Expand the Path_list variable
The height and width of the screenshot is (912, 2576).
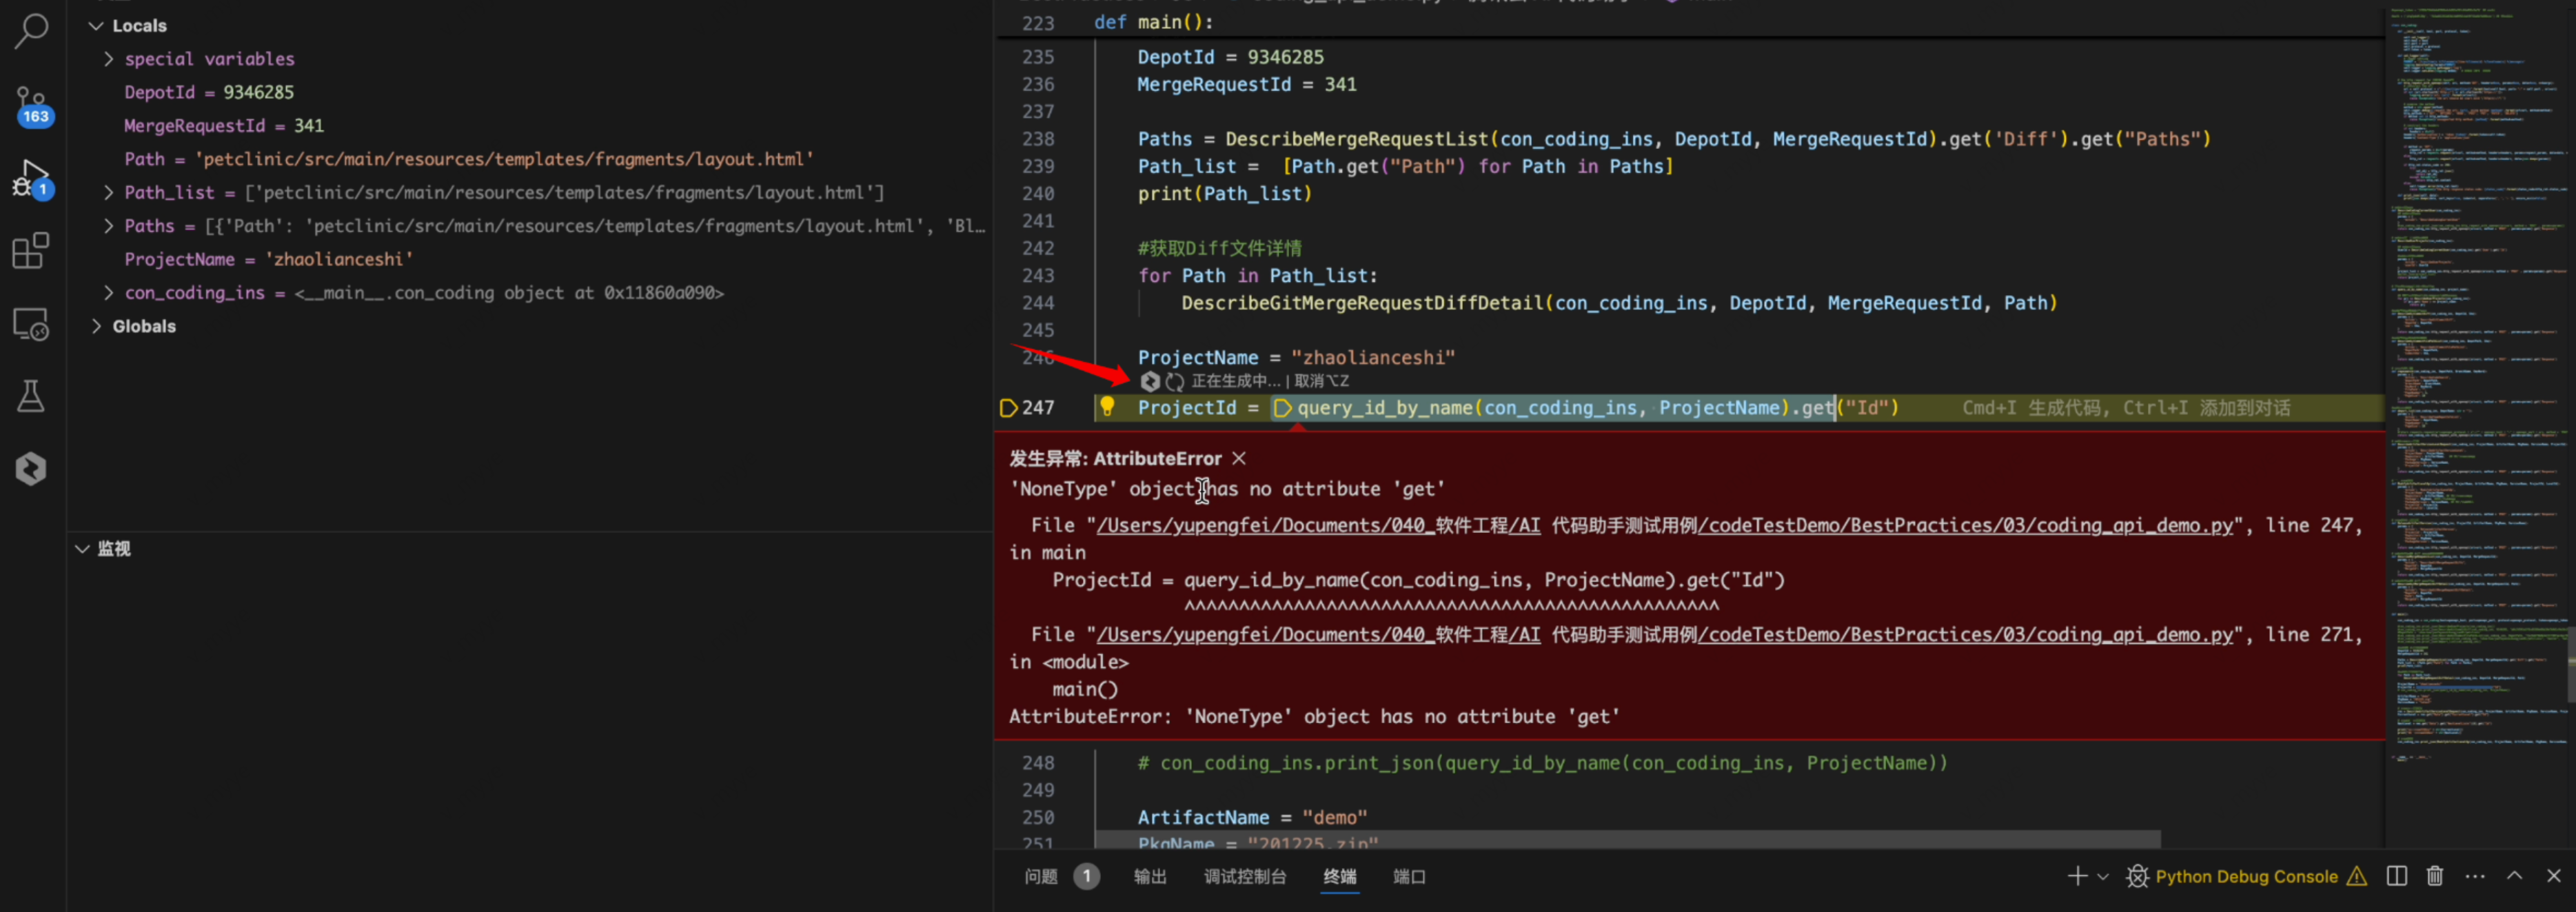(x=108, y=192)
